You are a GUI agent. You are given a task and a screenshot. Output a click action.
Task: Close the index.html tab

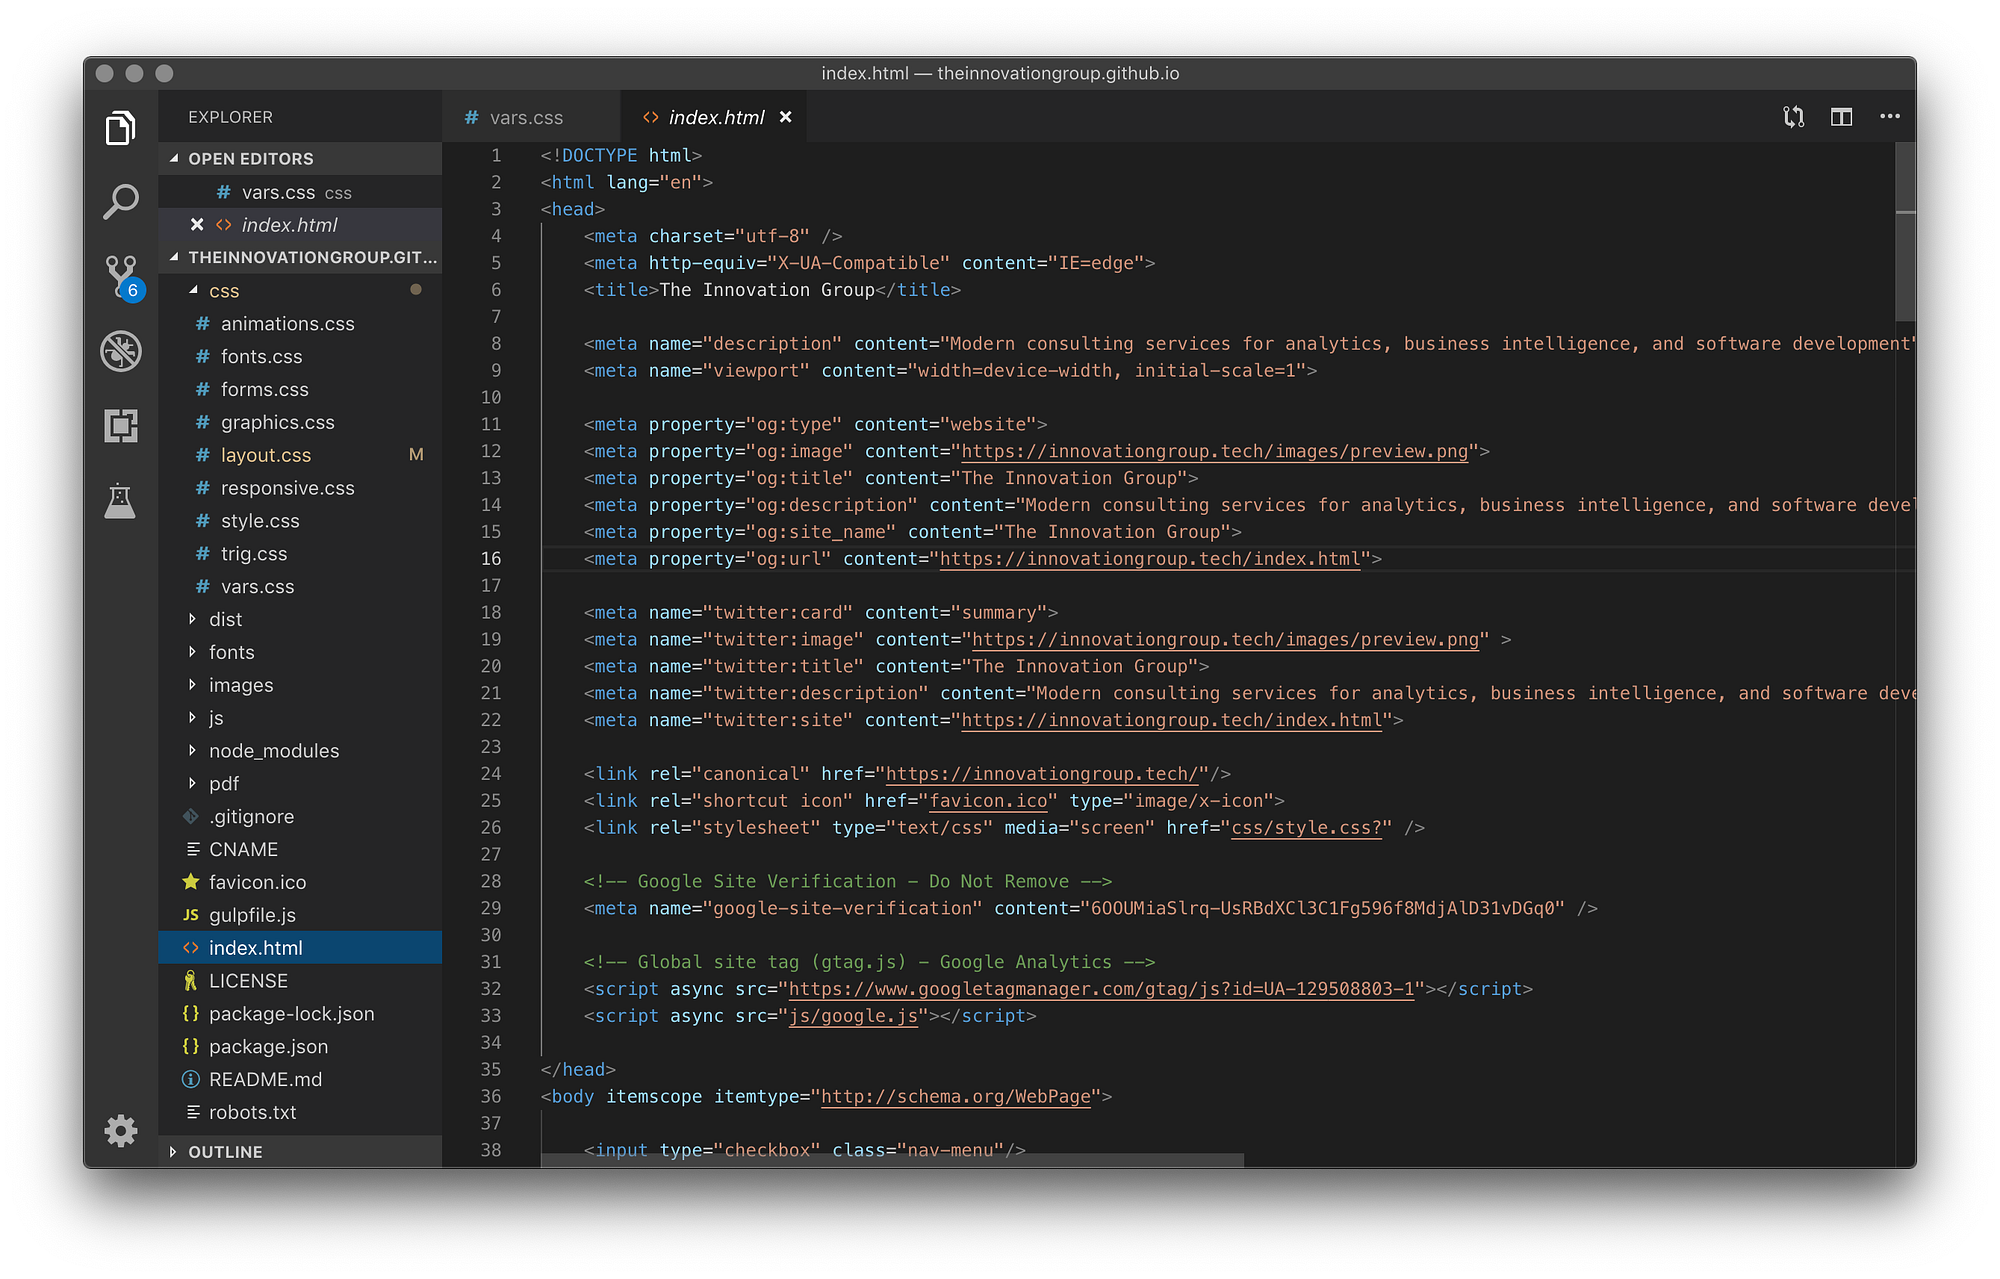(x=786, y=117)
